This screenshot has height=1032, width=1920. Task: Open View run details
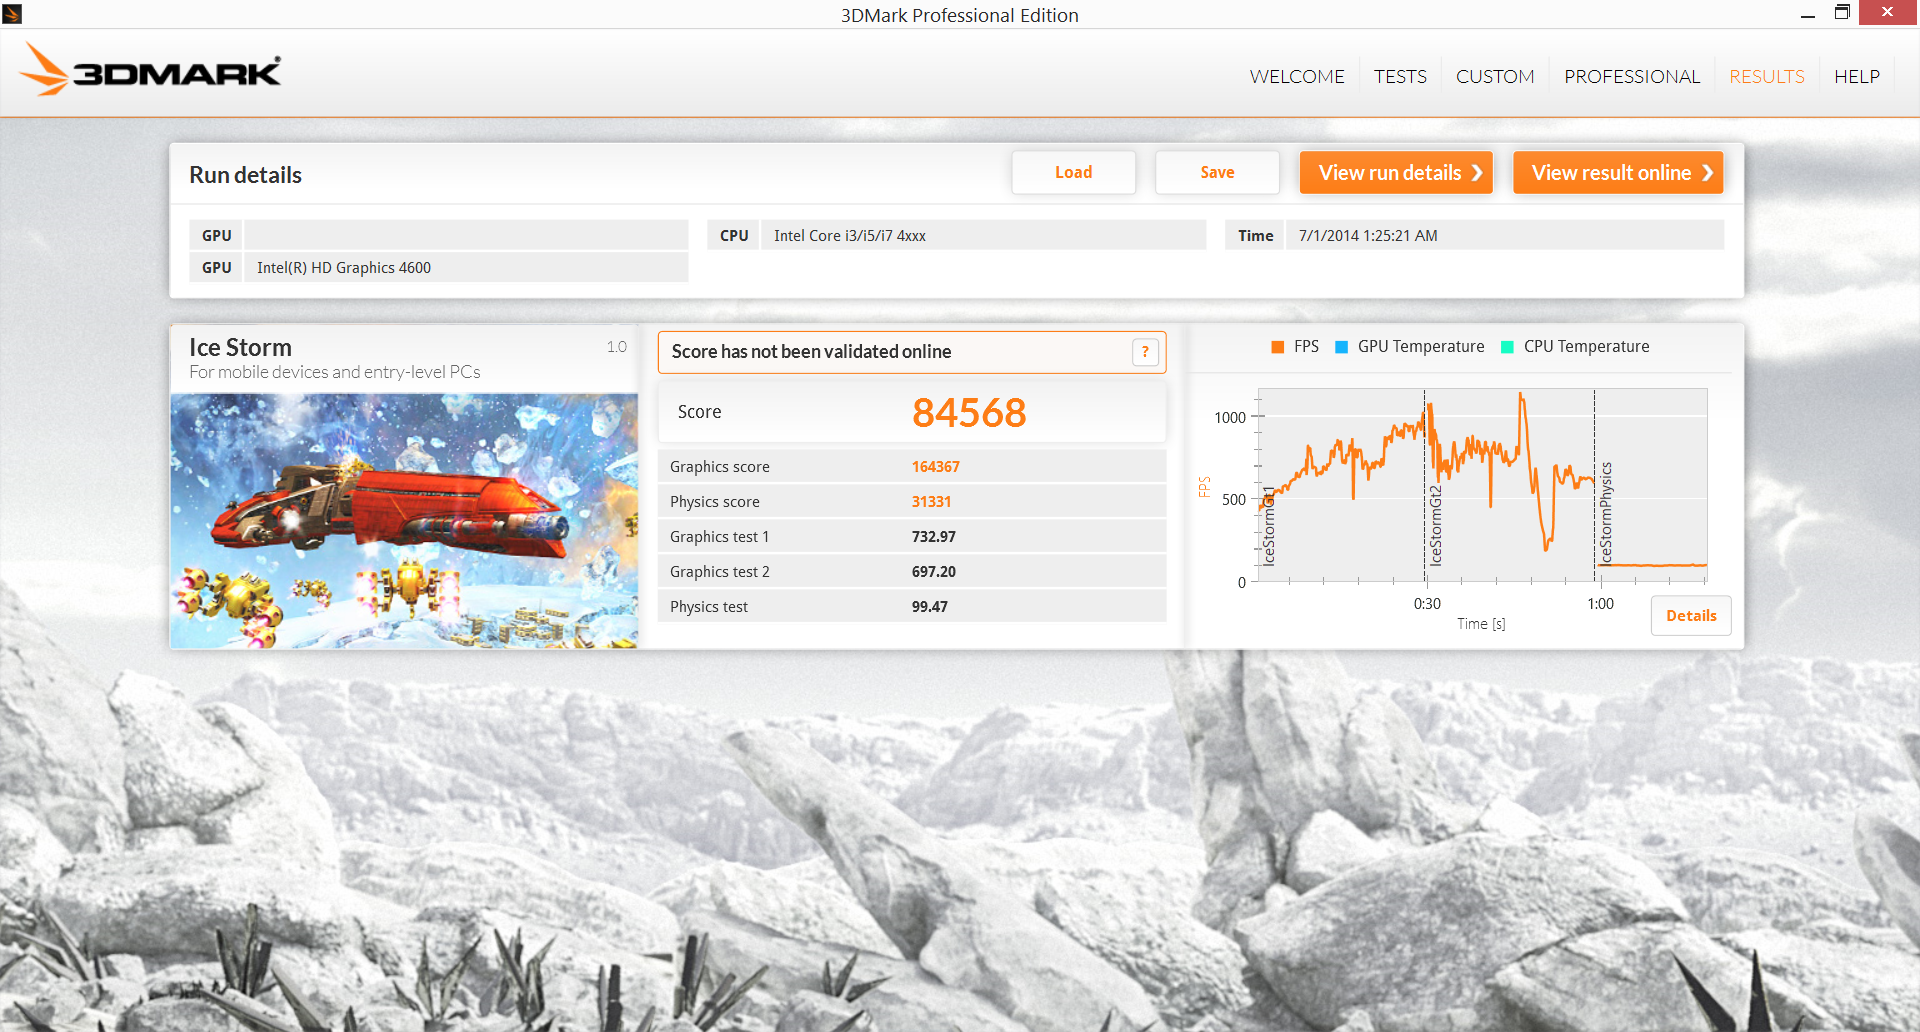(1396, 172)
